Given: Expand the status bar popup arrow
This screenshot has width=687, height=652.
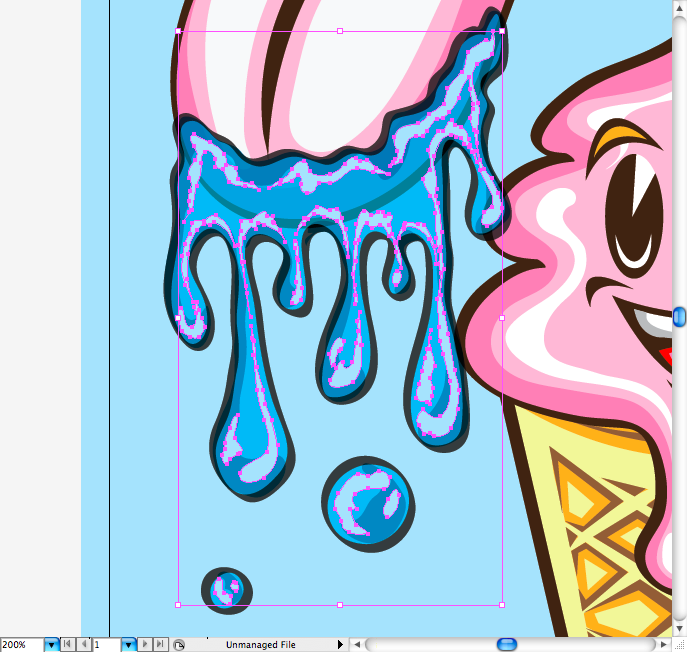Looking at the screenshot, I should click(x=340, y=645).
